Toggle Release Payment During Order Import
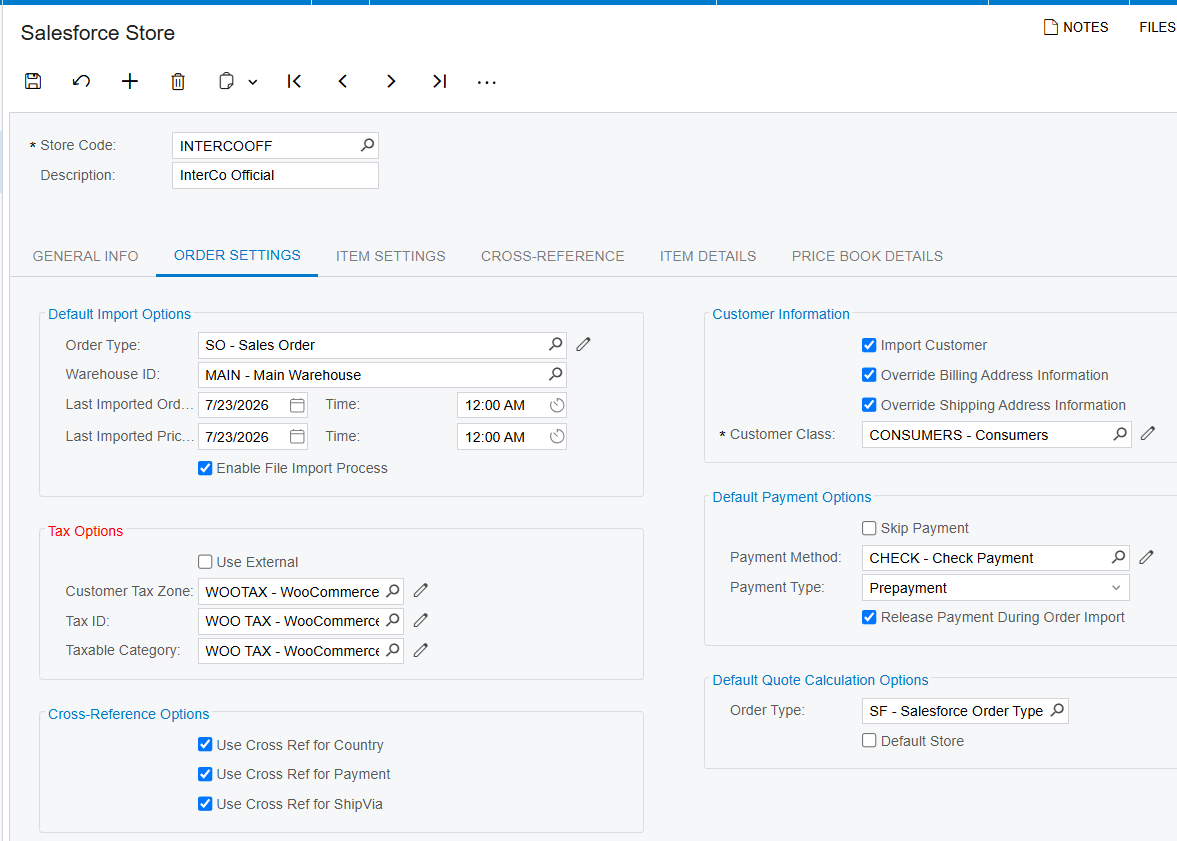Viewport: 1177px width, 841px height. pos(869,617)
